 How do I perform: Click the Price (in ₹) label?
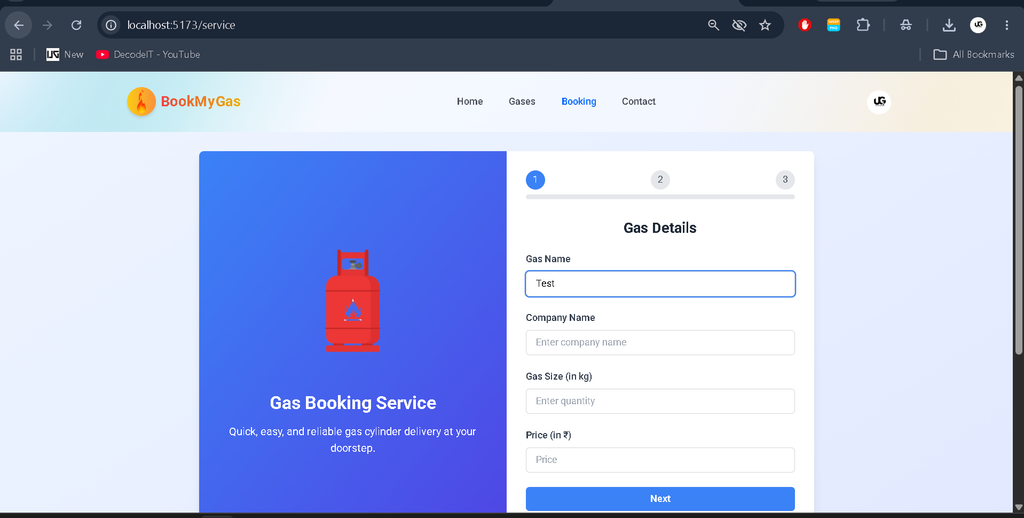pyautogui.click(x=549, y=435)
